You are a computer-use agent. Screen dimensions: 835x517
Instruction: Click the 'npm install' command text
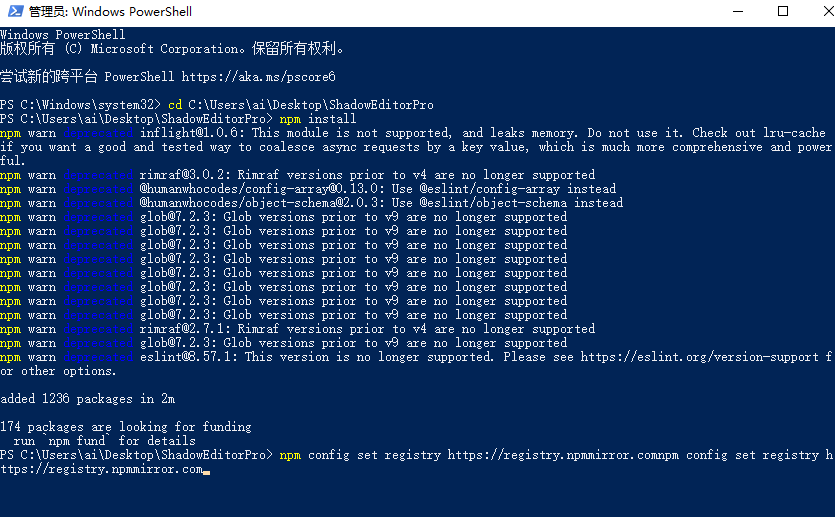pyautogui.click(x=318, y=119)
